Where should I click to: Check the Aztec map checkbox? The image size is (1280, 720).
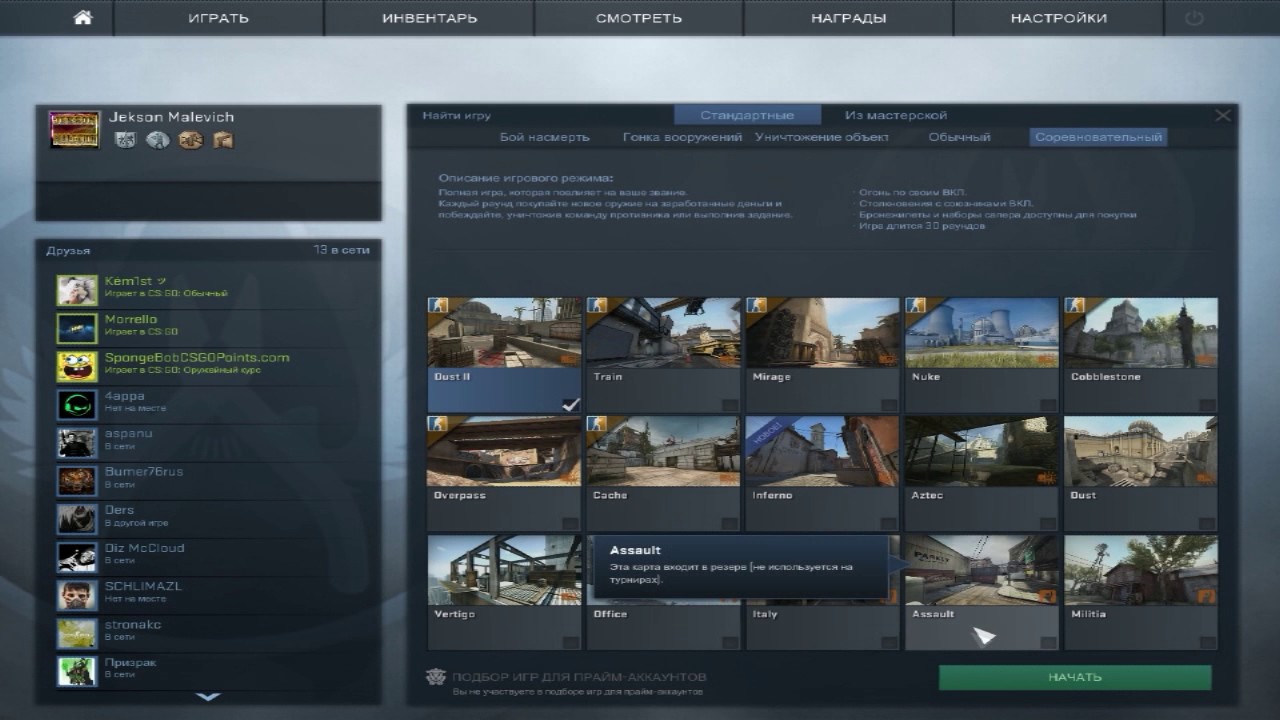click(x=1048, y=523)
